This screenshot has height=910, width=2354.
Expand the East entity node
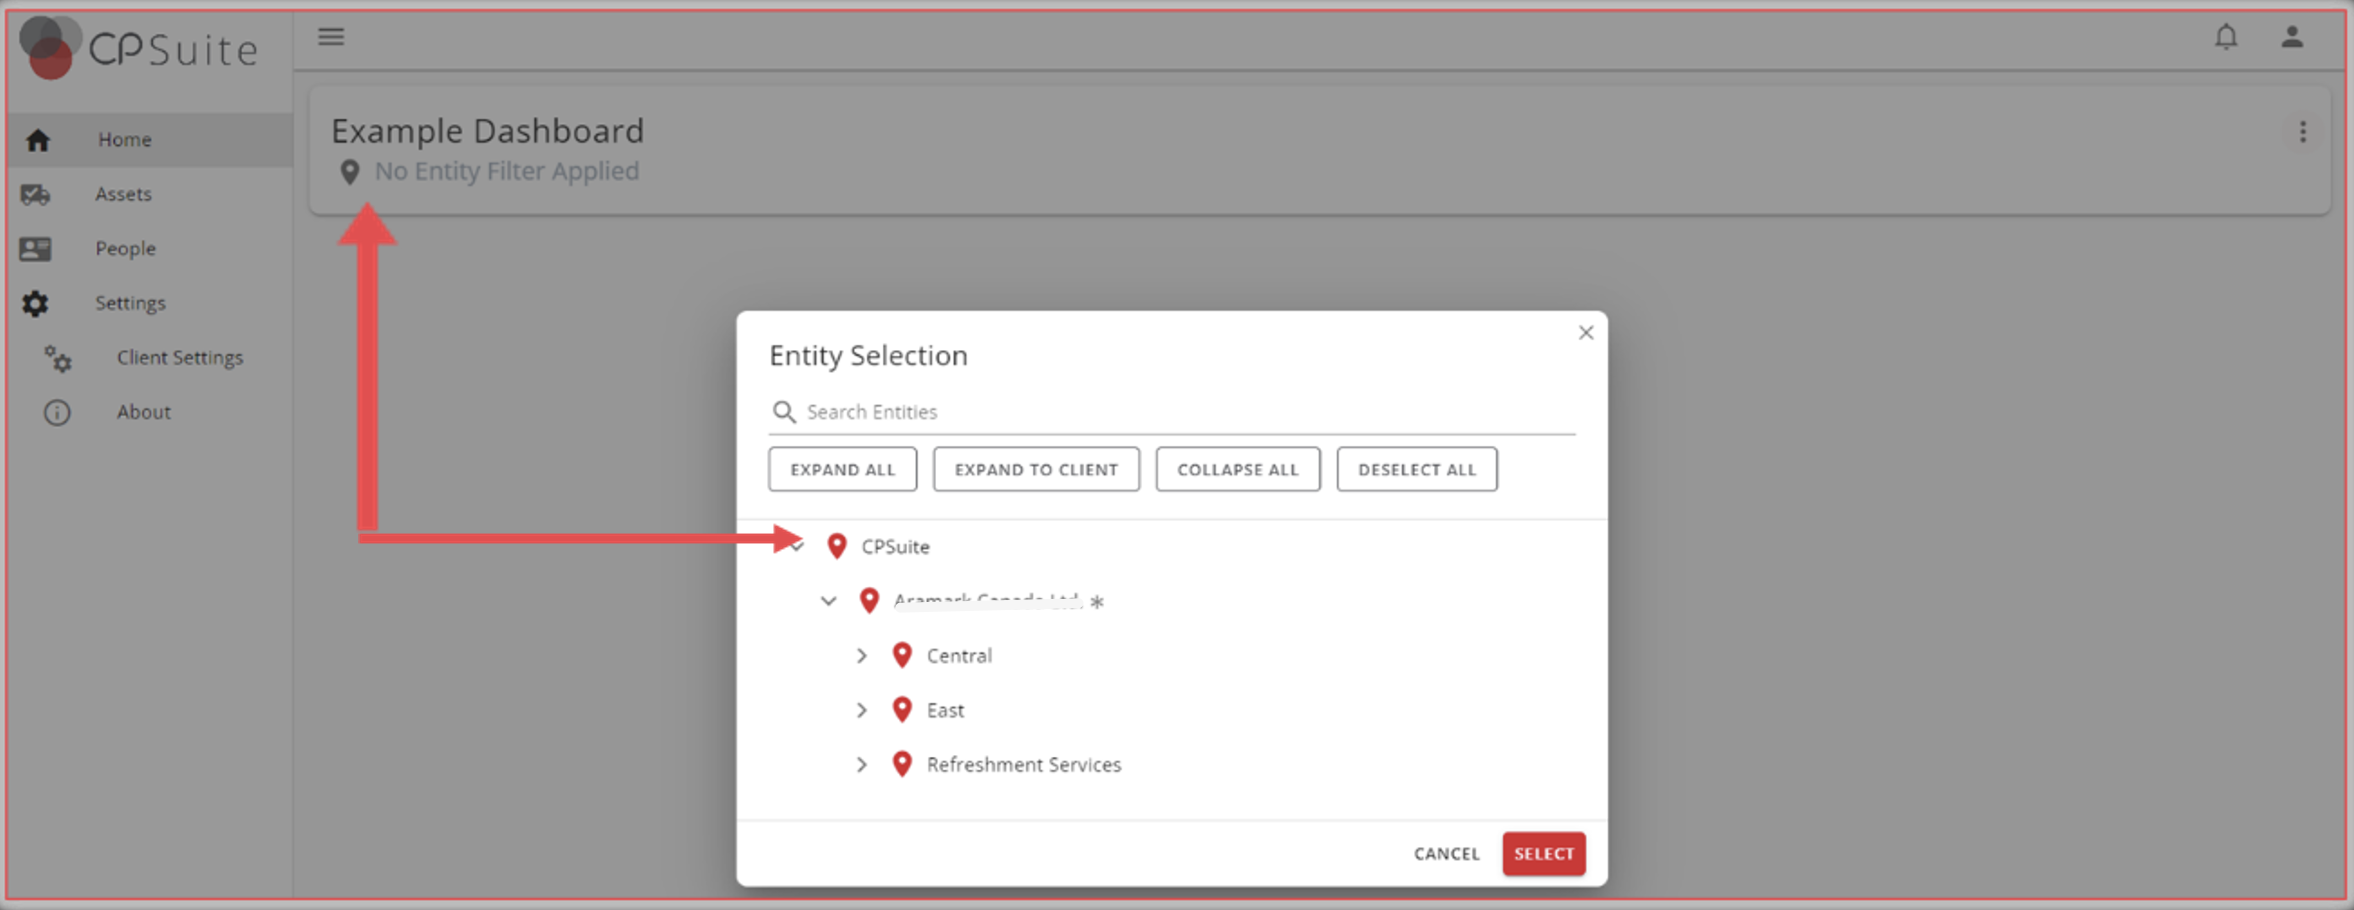coord(862,709)
